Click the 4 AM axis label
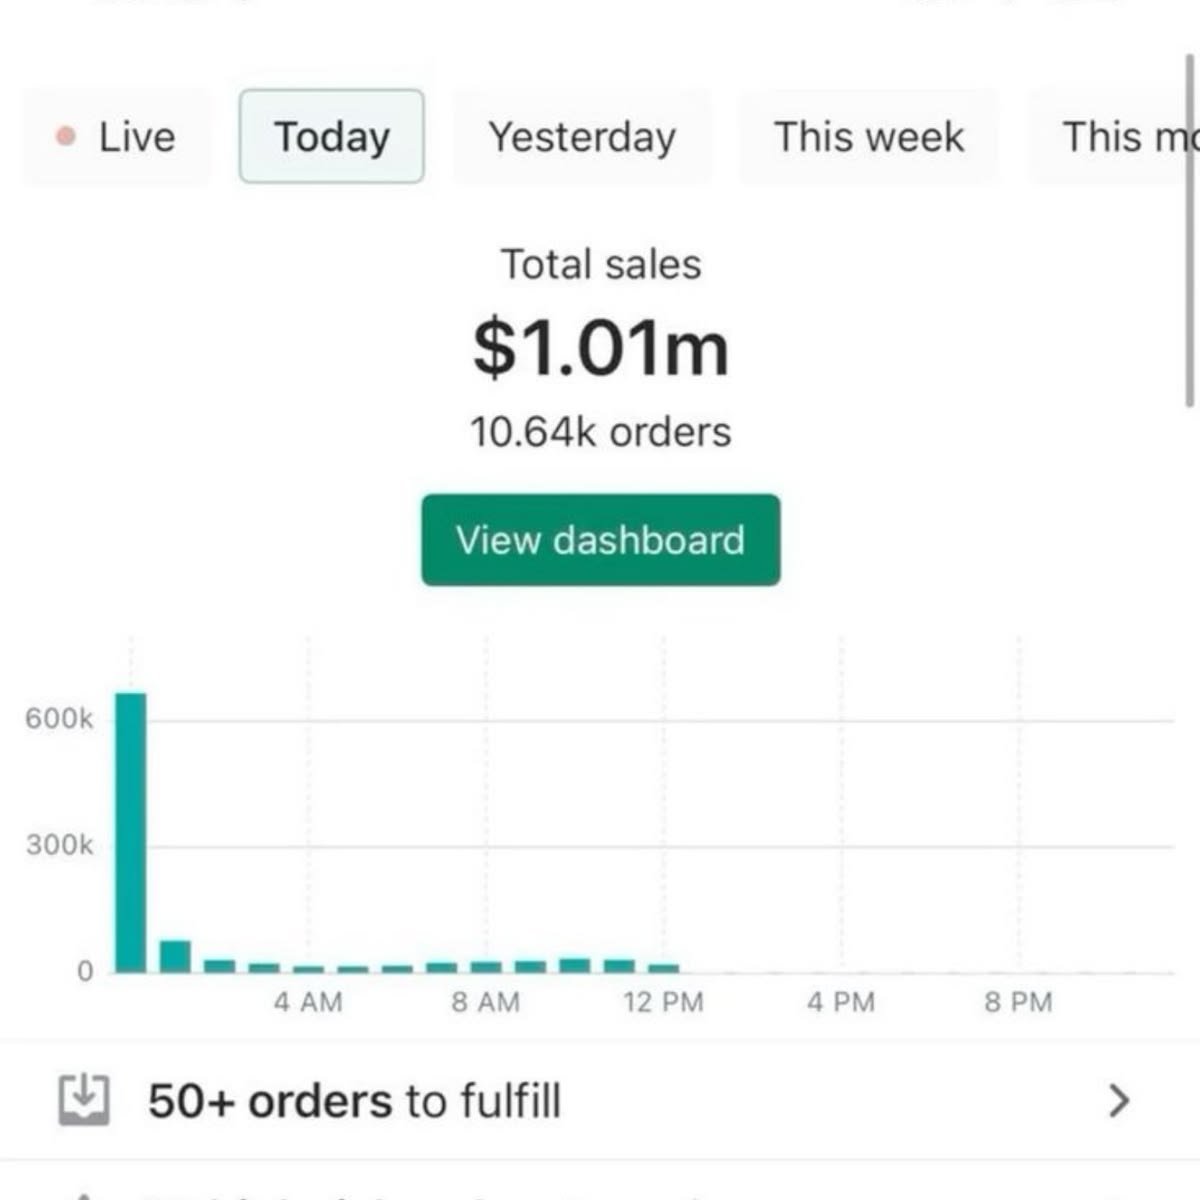 [x=308, y=1002]
